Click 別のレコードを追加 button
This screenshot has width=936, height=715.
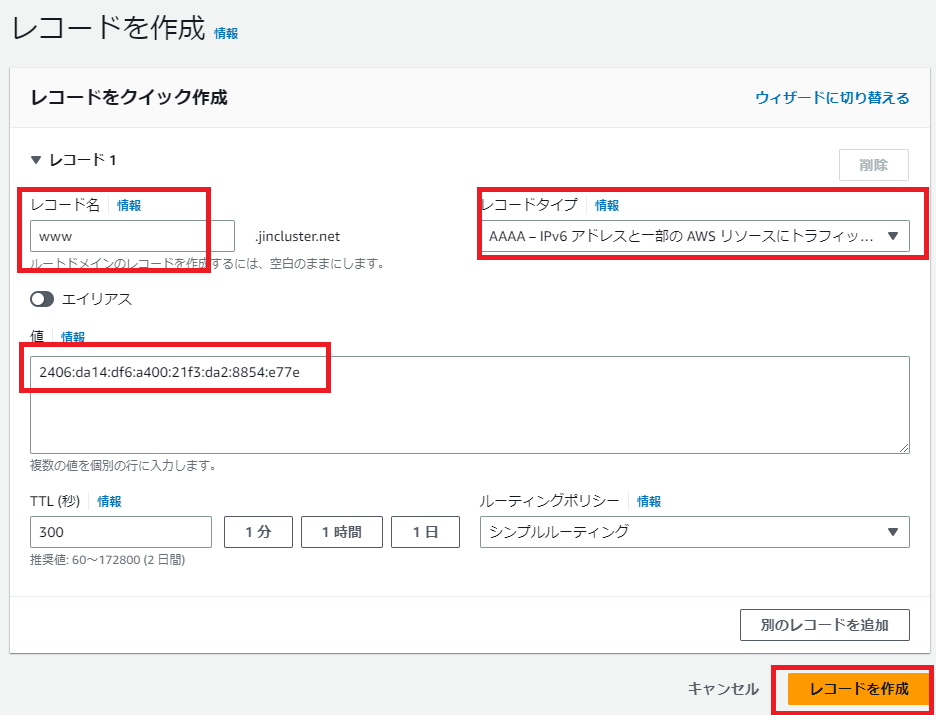point(824,625)
